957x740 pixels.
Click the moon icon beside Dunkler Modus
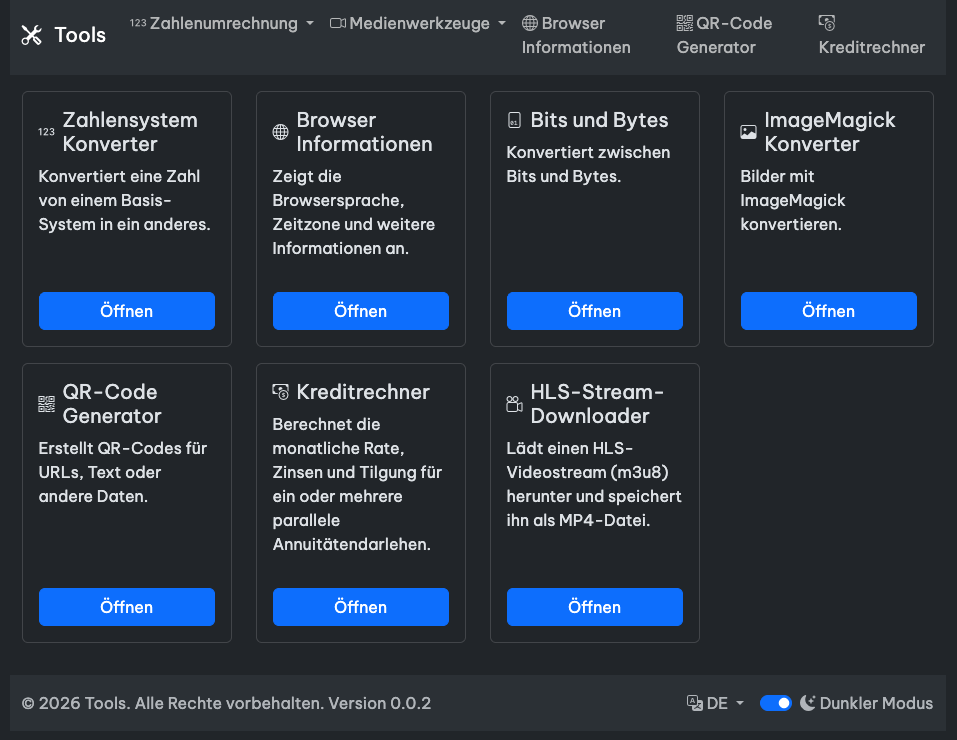click(807, 703)
